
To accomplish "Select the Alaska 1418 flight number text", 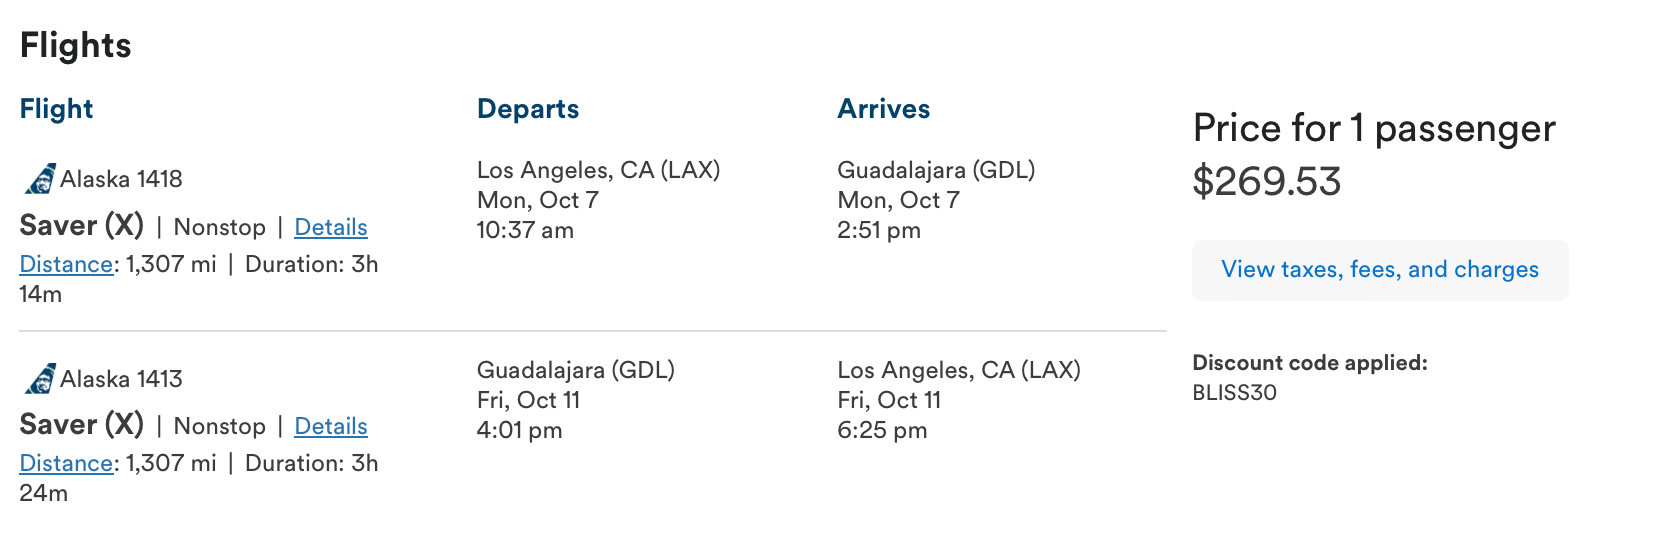I will tap(121, 179).
